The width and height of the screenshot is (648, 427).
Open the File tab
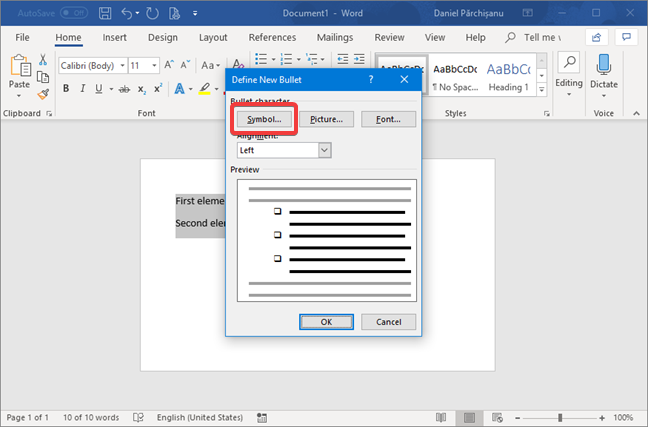[x=22, y=38]
